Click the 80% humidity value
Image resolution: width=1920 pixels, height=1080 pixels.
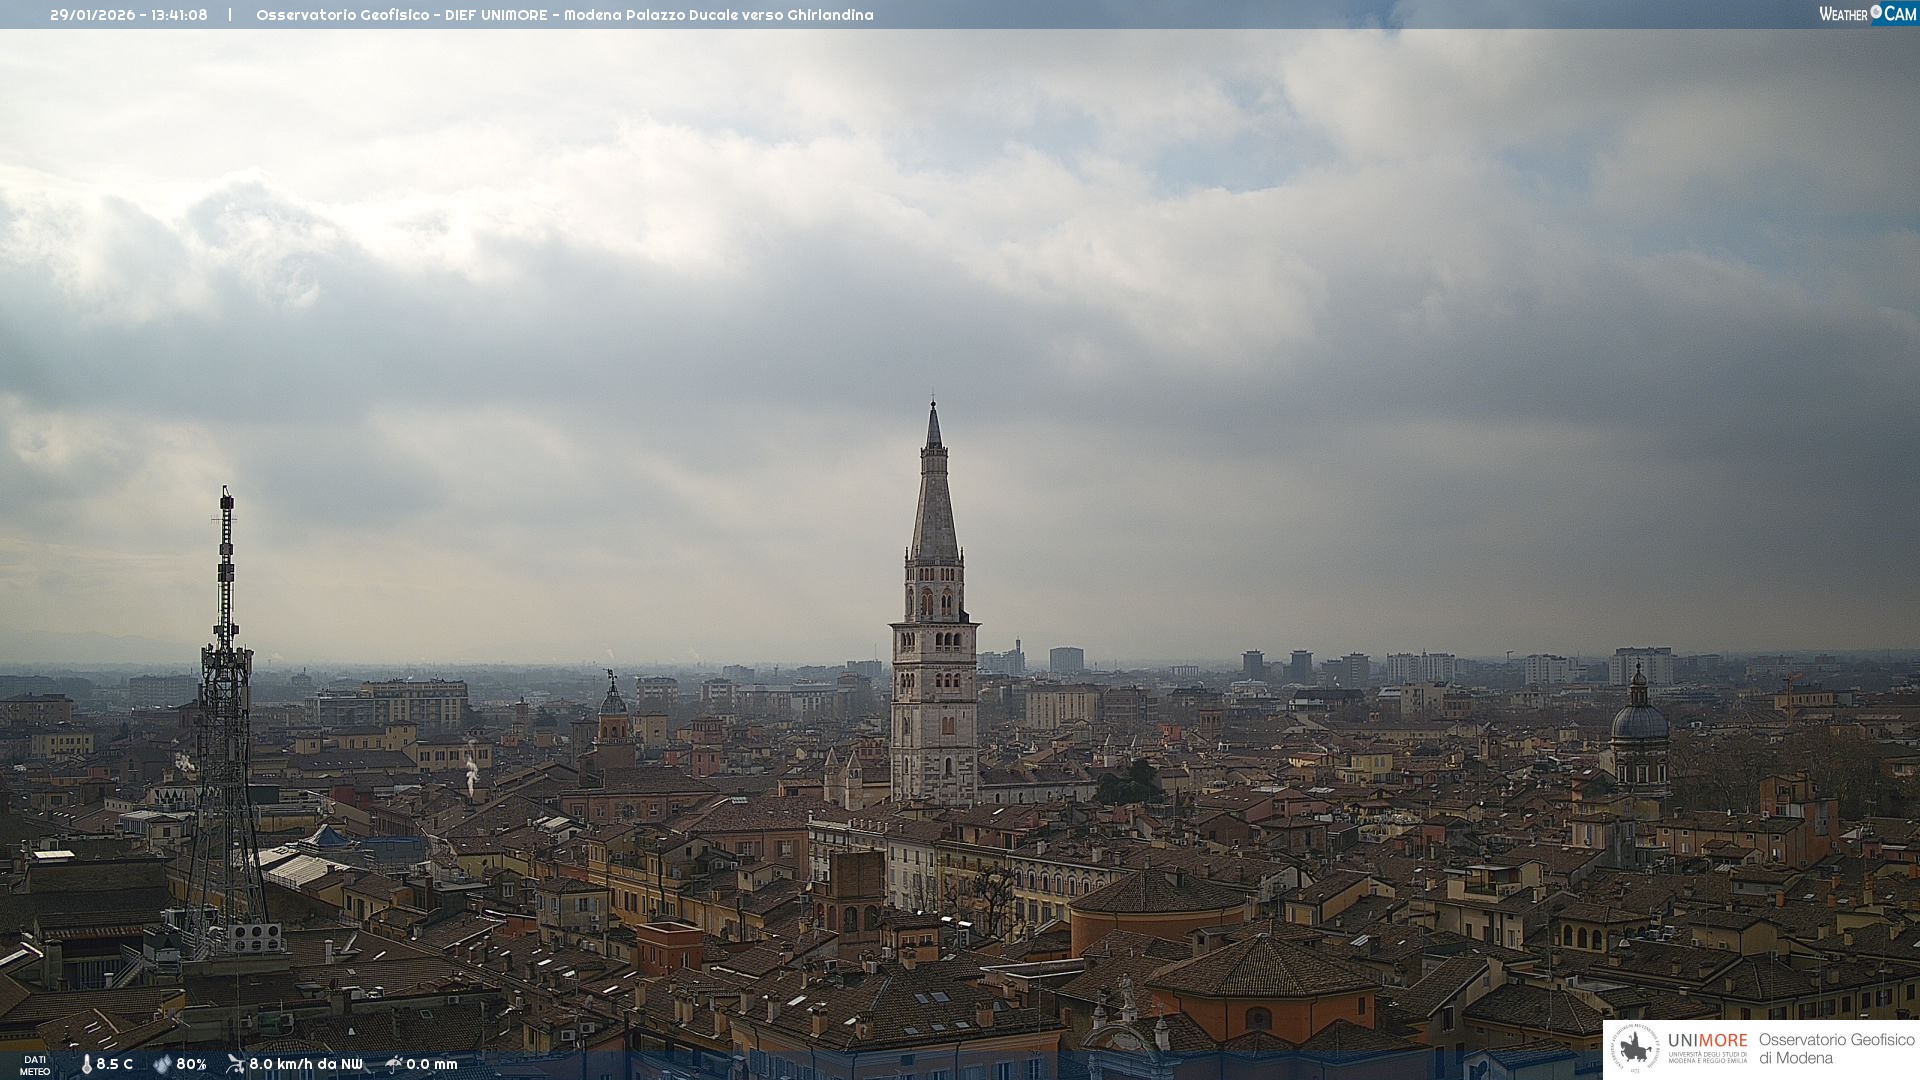coord(191,1064)
